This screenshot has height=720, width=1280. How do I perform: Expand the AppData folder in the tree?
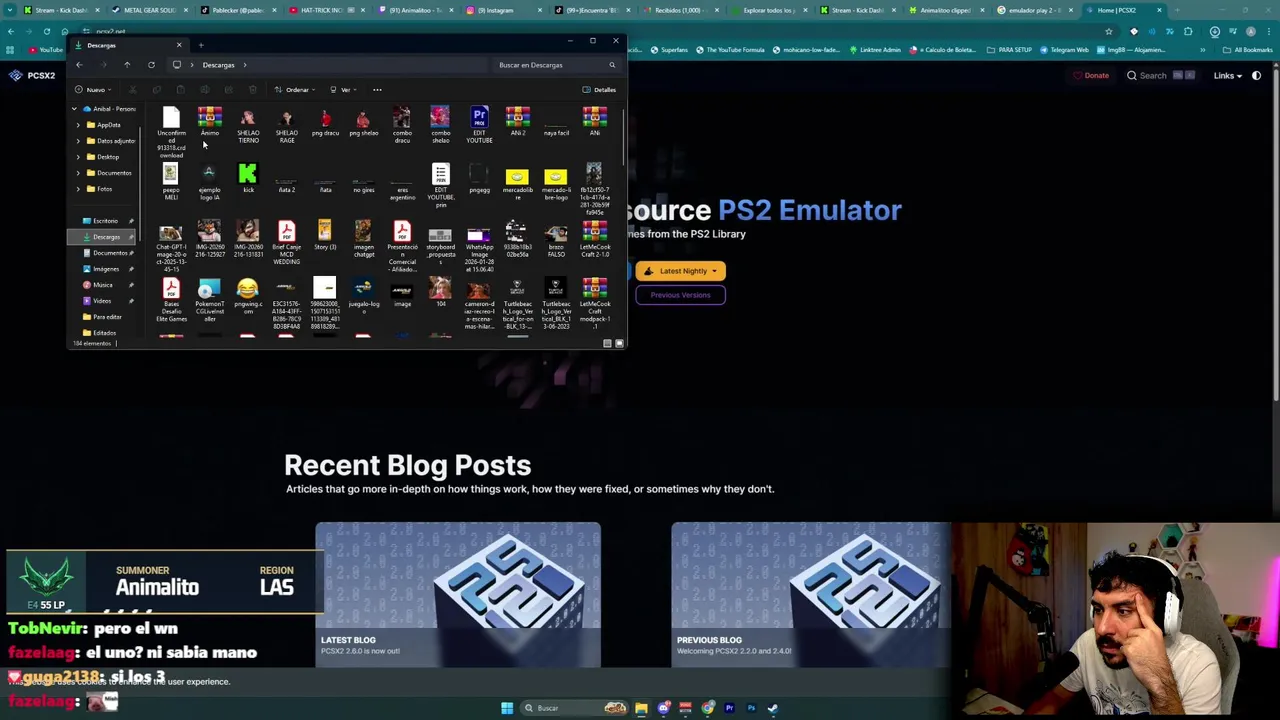pos(78,125)
